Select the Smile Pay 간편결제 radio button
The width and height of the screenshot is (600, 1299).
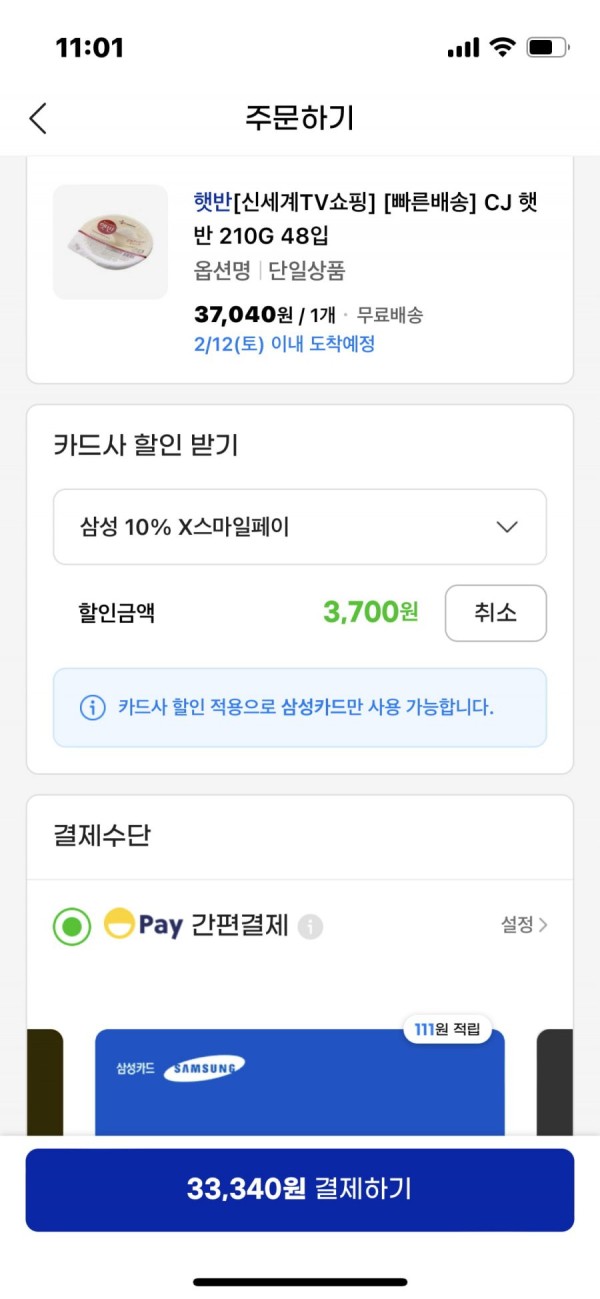72,926
